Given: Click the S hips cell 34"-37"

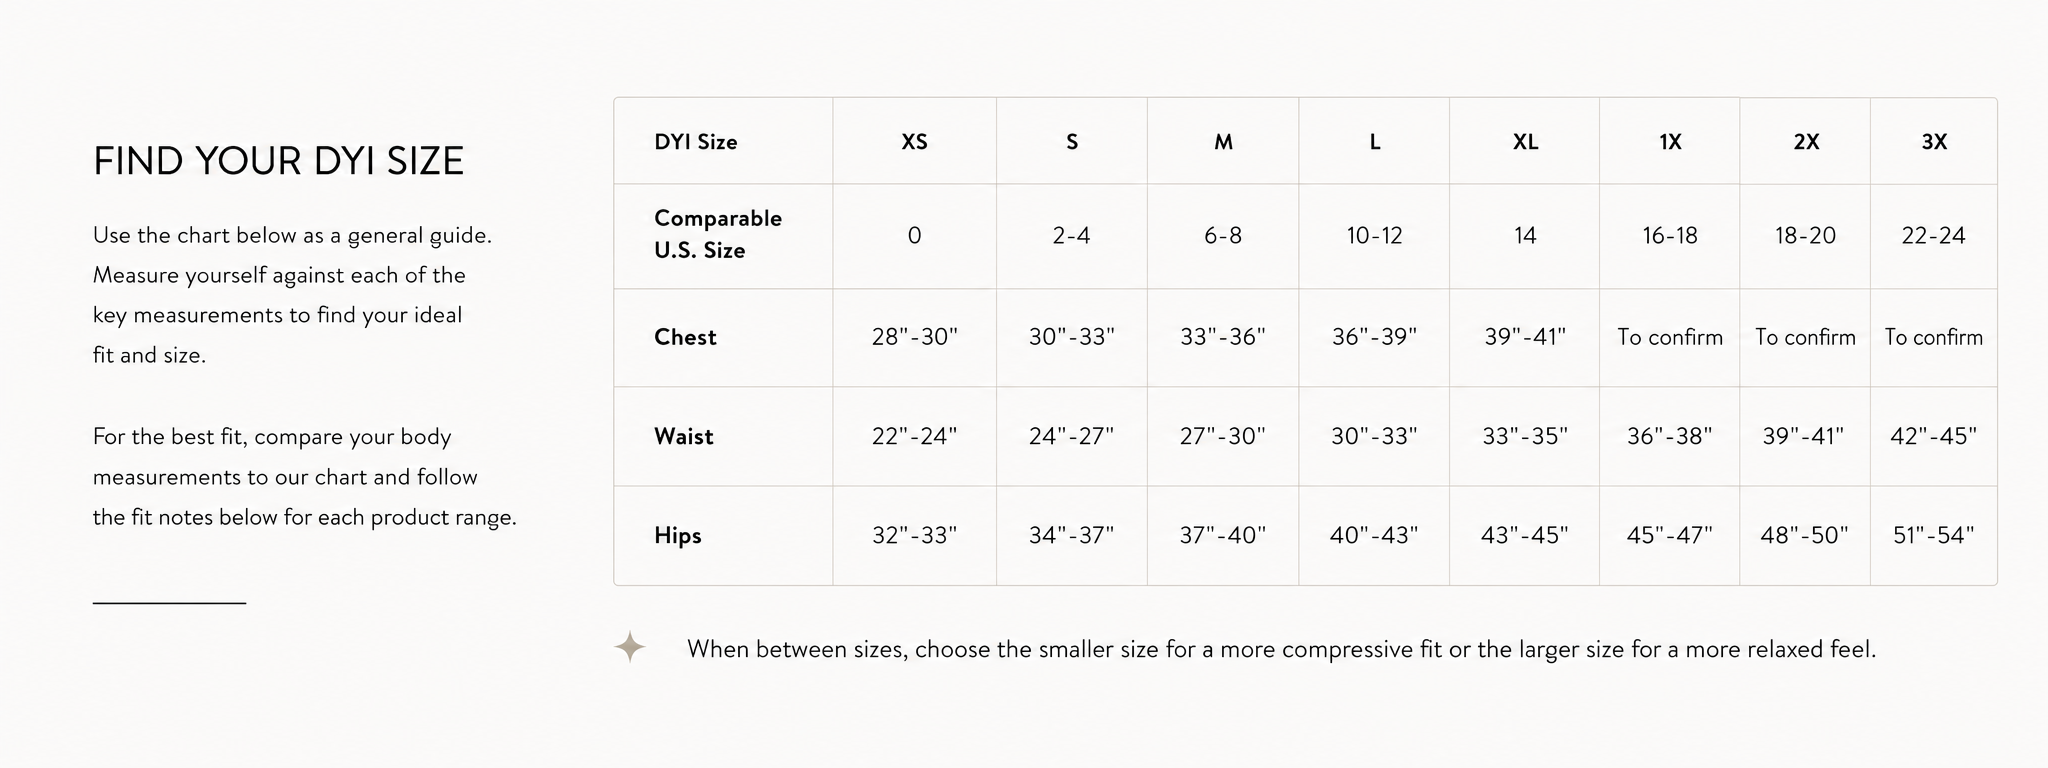Looking at the screenshot, I should point(1071,535).
